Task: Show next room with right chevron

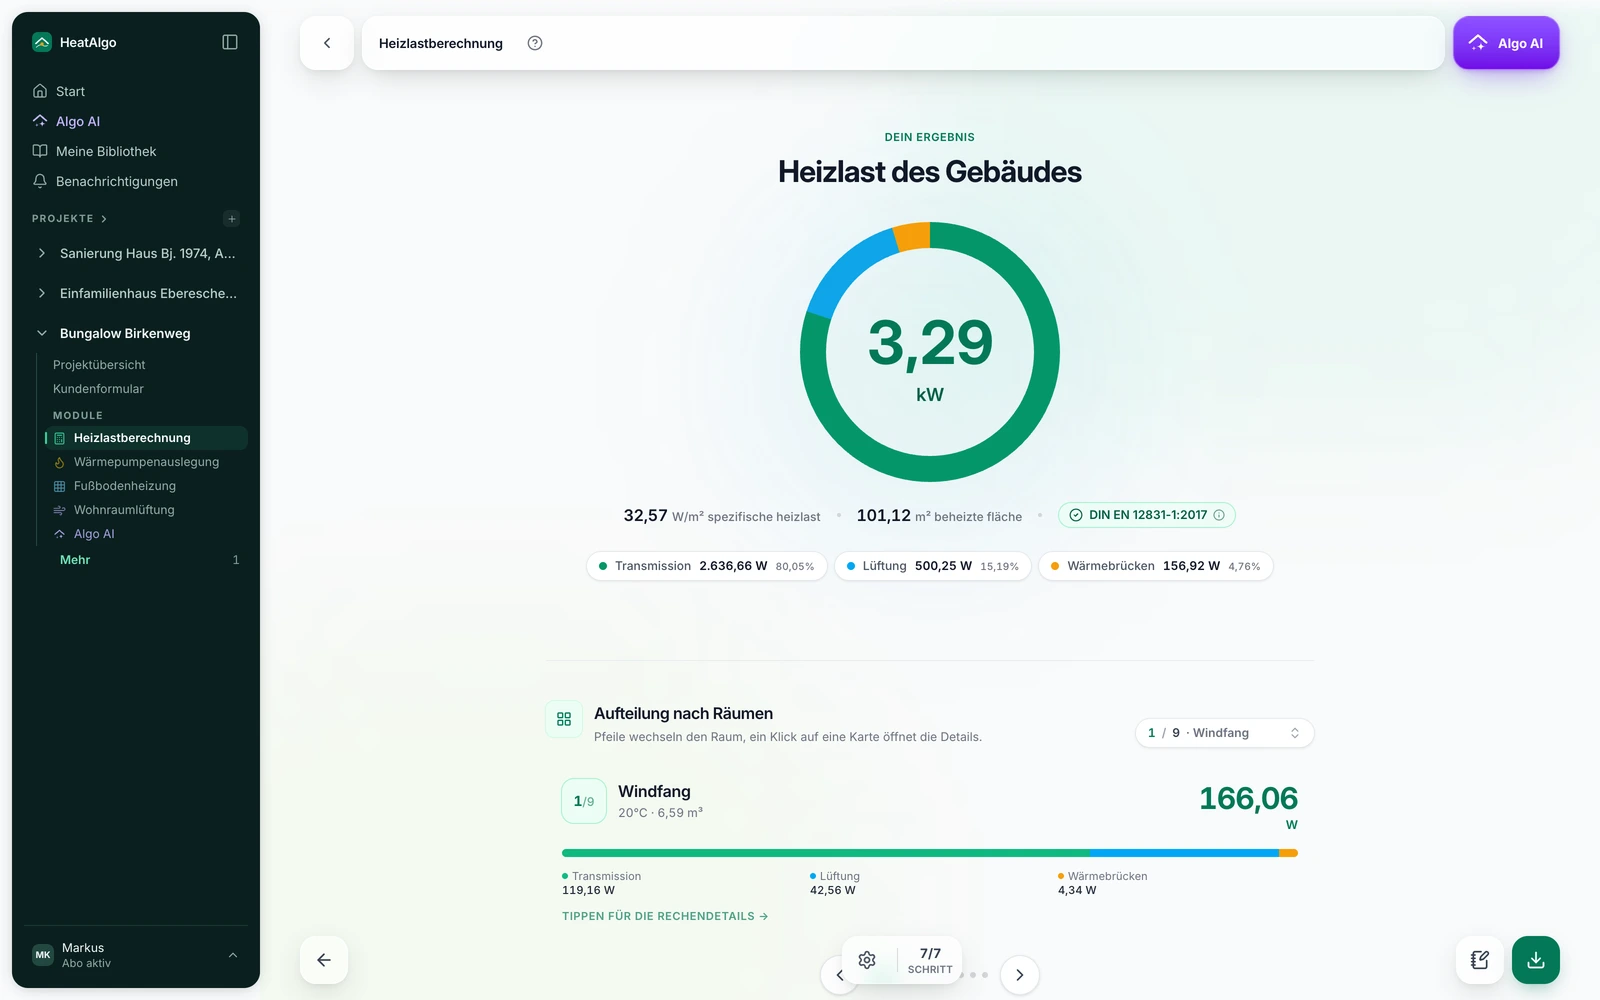Action: pos(1020,975)
